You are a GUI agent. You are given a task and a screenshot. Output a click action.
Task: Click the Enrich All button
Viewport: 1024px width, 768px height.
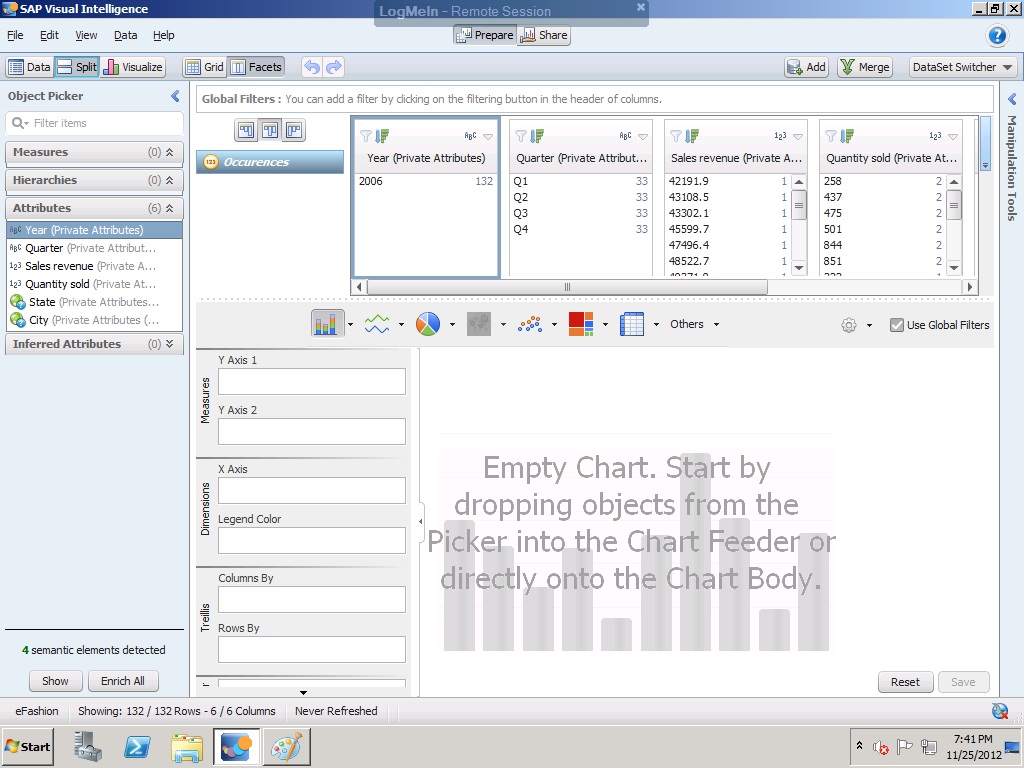pos(123,681)
